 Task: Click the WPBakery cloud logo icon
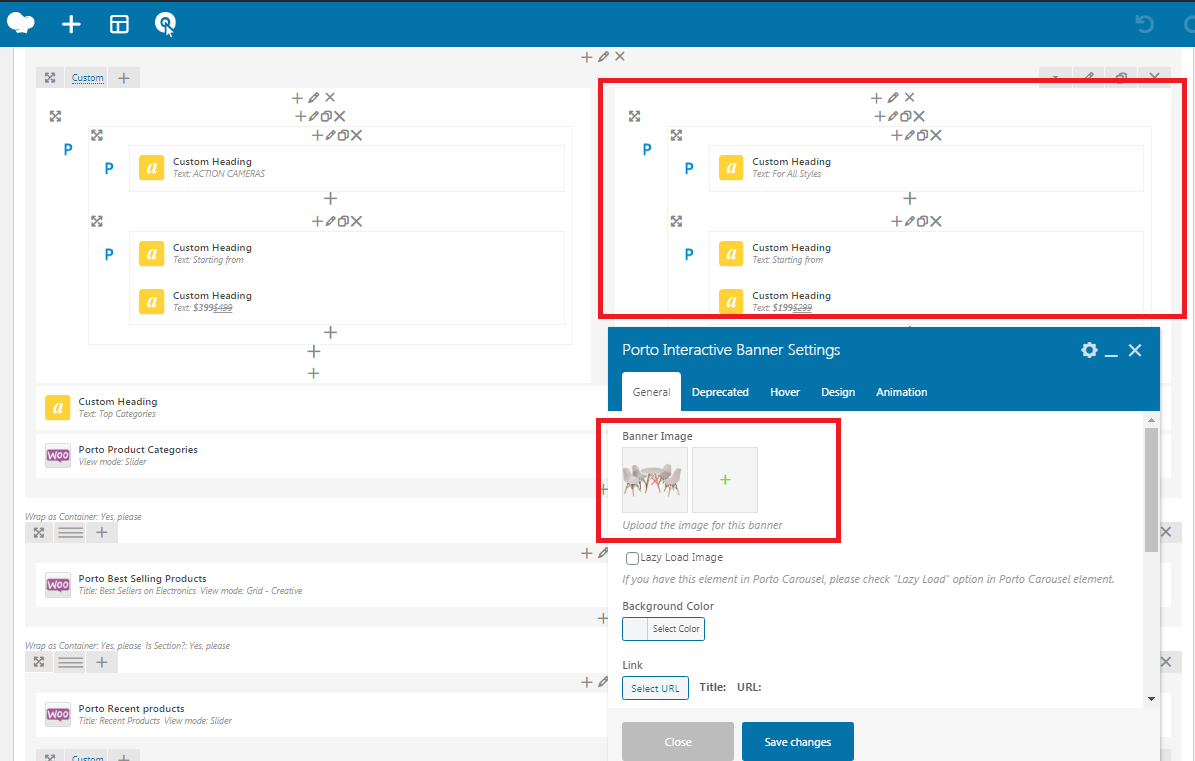tap(21, 23)
